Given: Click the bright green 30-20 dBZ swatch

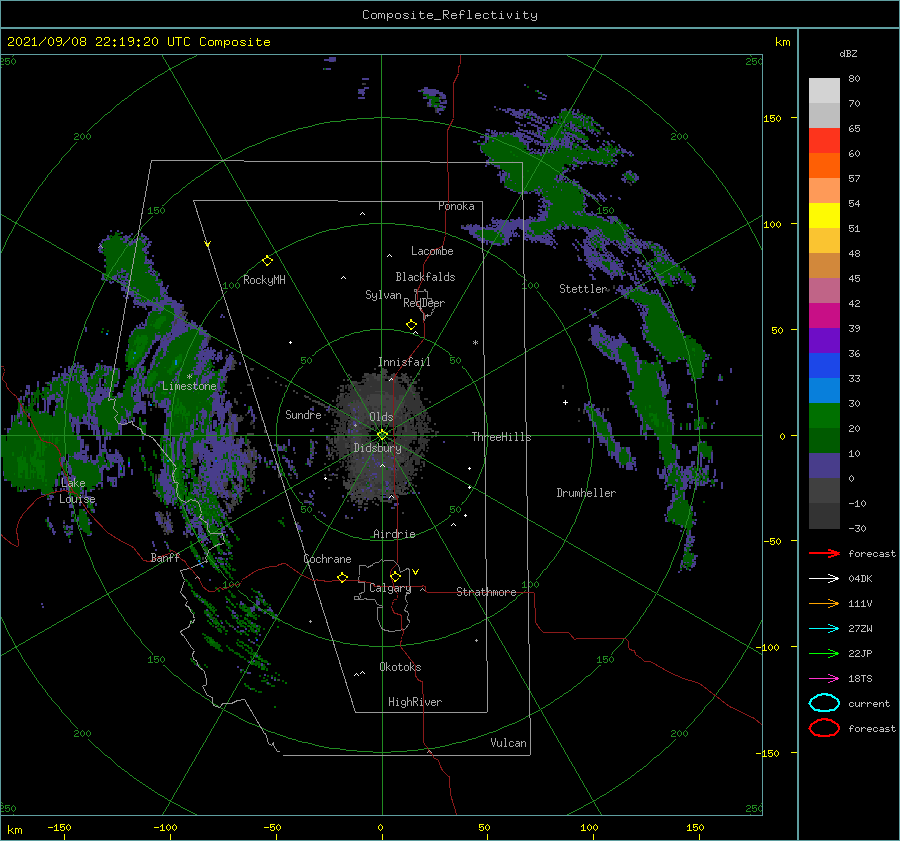Looking at the screenshot, I should tap(824, 416).
